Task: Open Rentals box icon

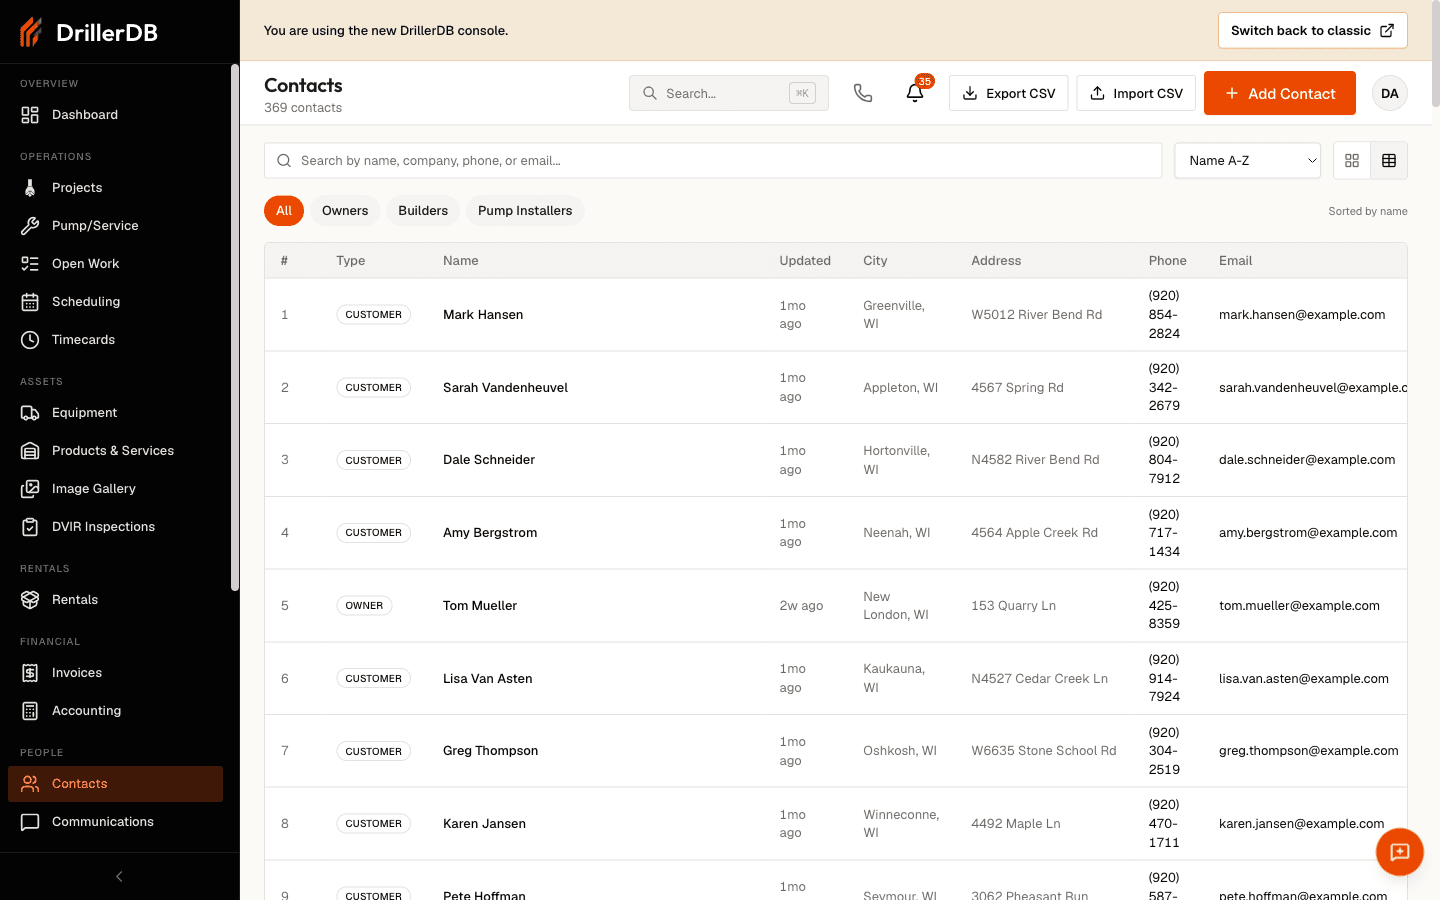Action: [30, 600]
